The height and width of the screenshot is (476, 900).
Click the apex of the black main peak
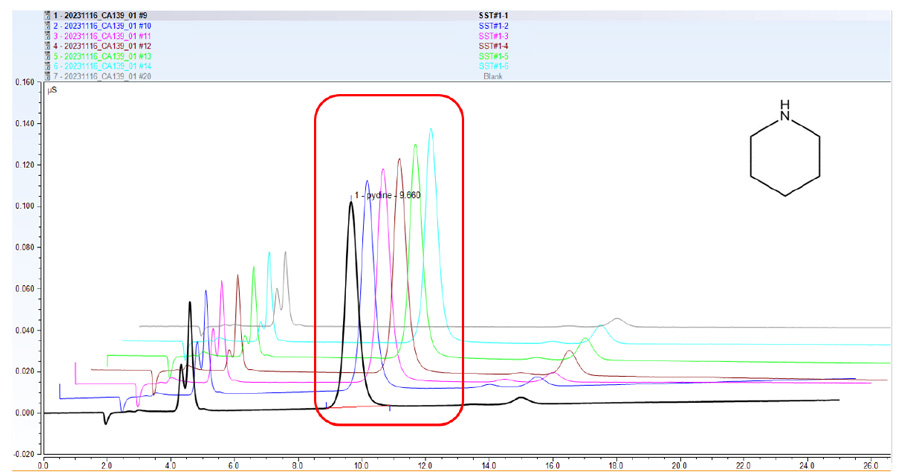(350, 203)
